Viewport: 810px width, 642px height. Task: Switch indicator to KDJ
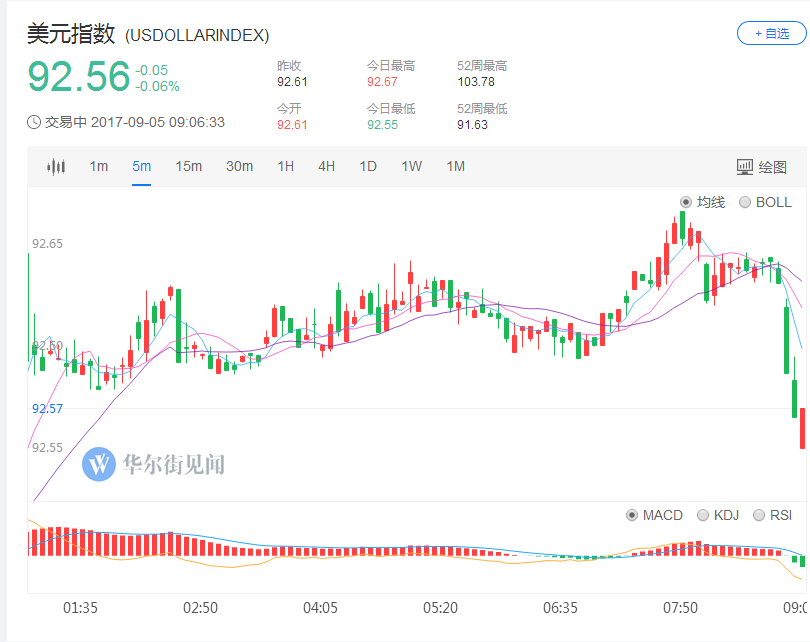703,515
